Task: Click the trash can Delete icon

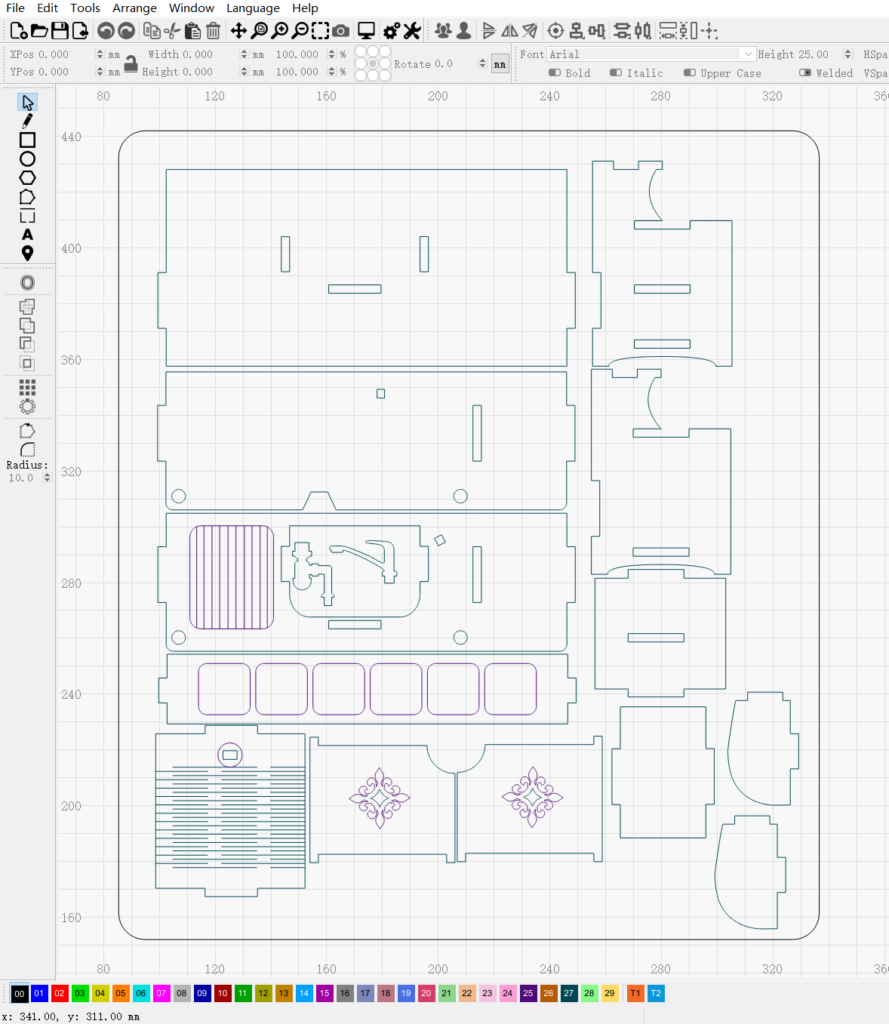Action: pyautogui.click(x=213, y=31)
